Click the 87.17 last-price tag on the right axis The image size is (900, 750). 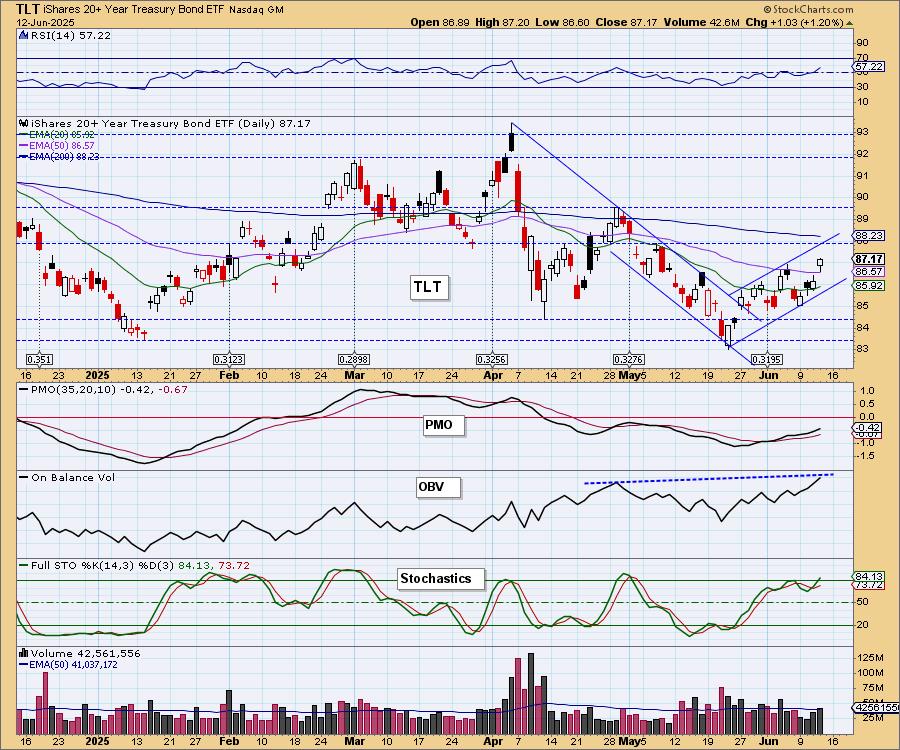(x=868, y=259)
